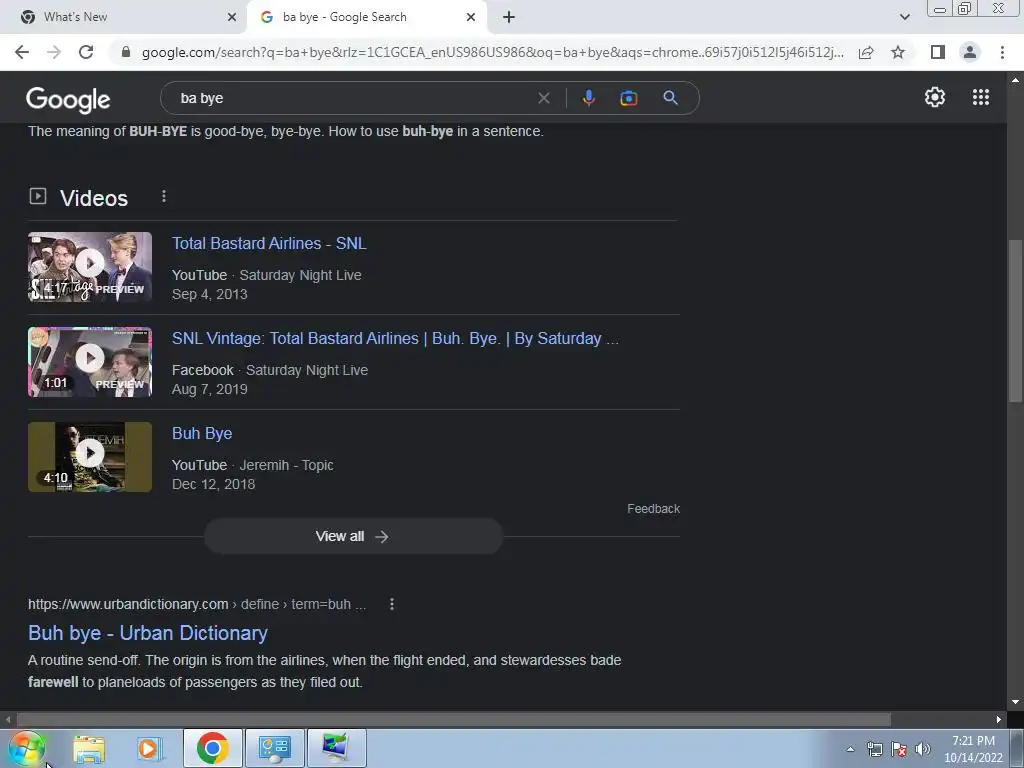Screen dimensions: 1024x768
Task: Open Chrome three-dot menu
Action: [1002, 52]
